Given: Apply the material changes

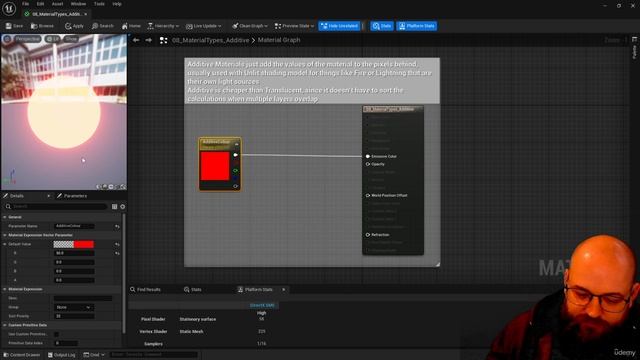Looking at the screenshot, I should pos(74,26).
